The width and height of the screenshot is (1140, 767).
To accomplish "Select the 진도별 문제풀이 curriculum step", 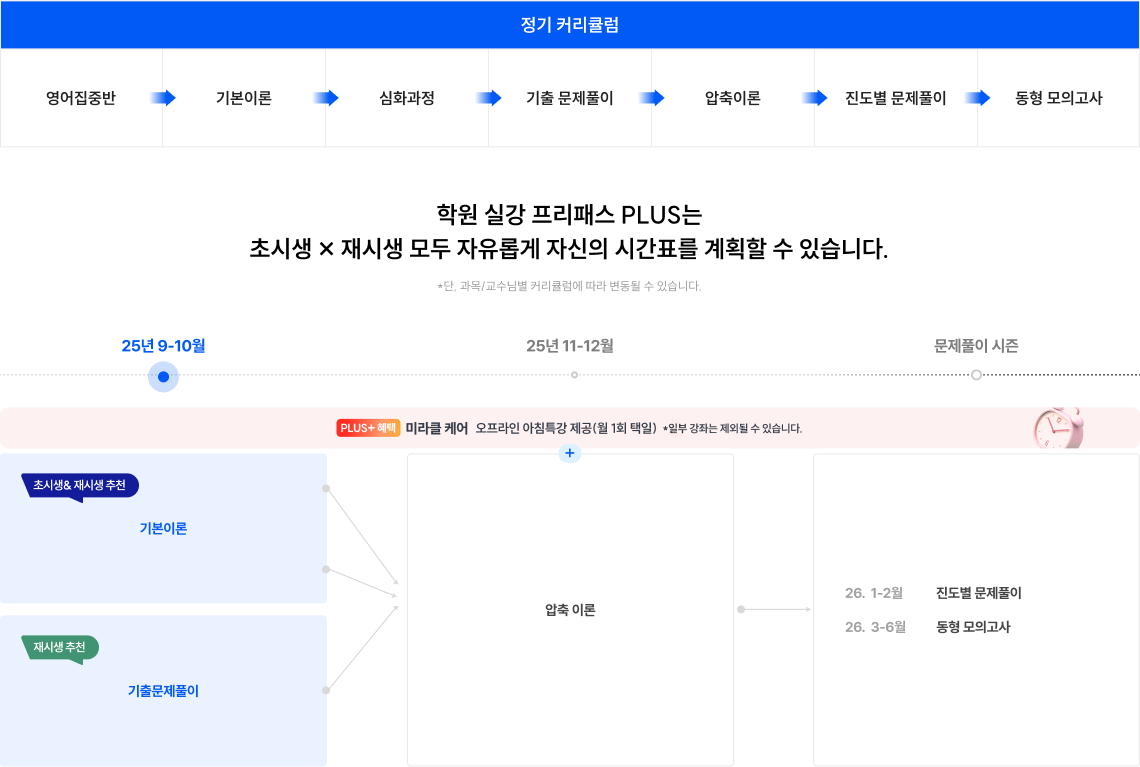I will 895,97.
